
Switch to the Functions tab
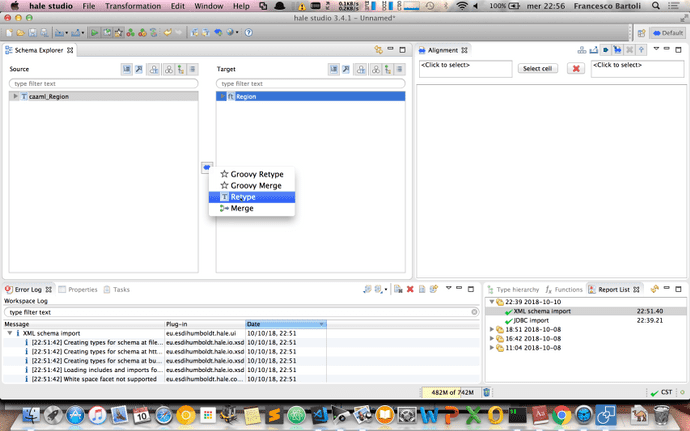(x=567, y=289)
